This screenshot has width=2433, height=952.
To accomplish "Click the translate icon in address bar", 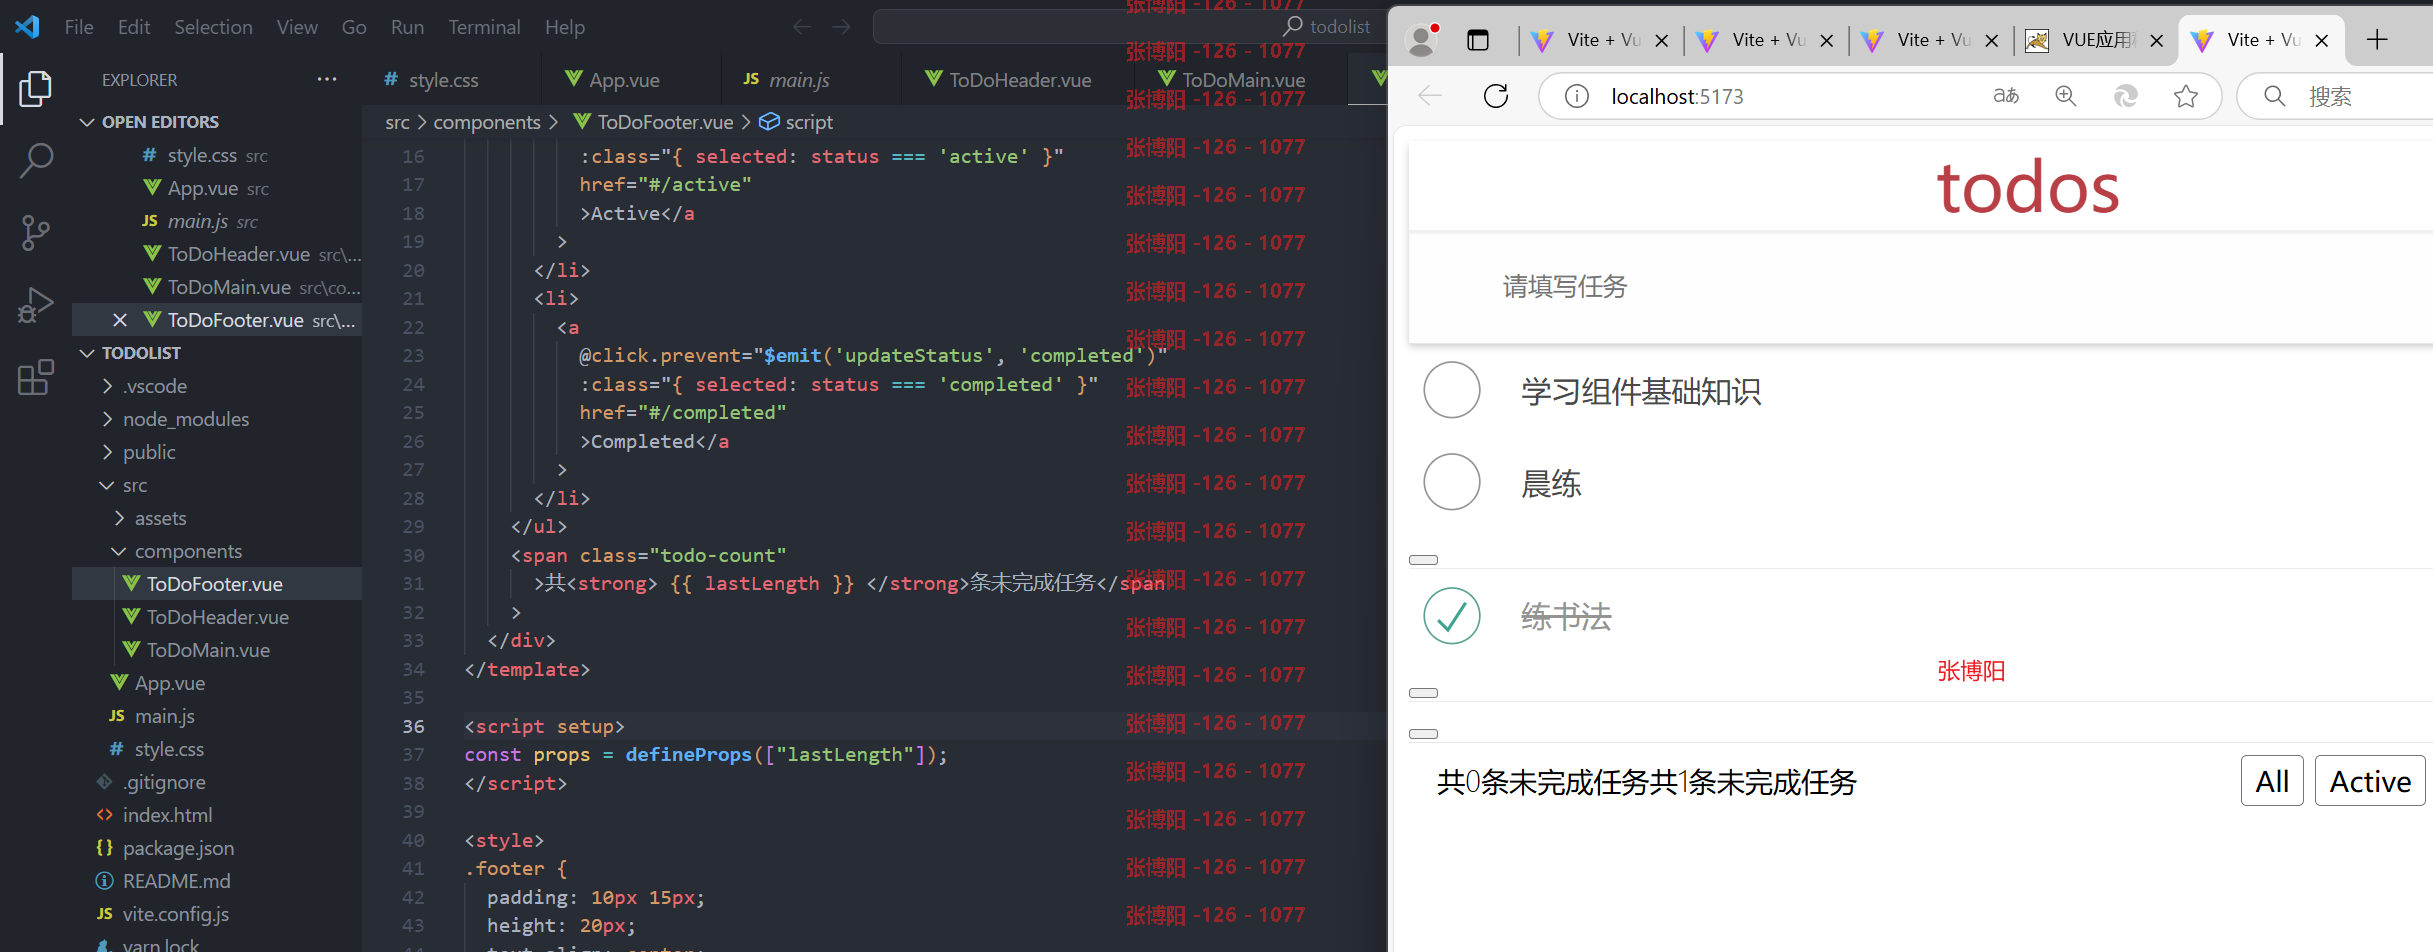I will pos(2006,96).
